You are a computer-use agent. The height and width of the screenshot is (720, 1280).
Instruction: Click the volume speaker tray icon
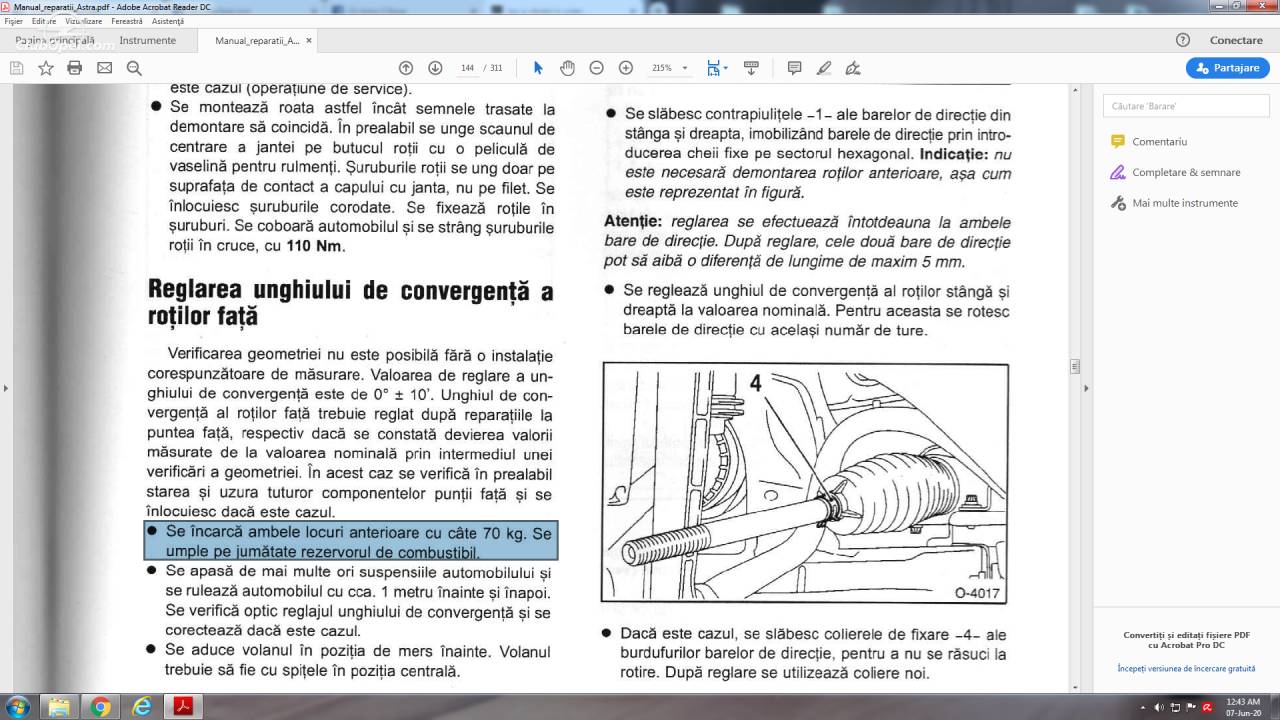(1160, 707)
